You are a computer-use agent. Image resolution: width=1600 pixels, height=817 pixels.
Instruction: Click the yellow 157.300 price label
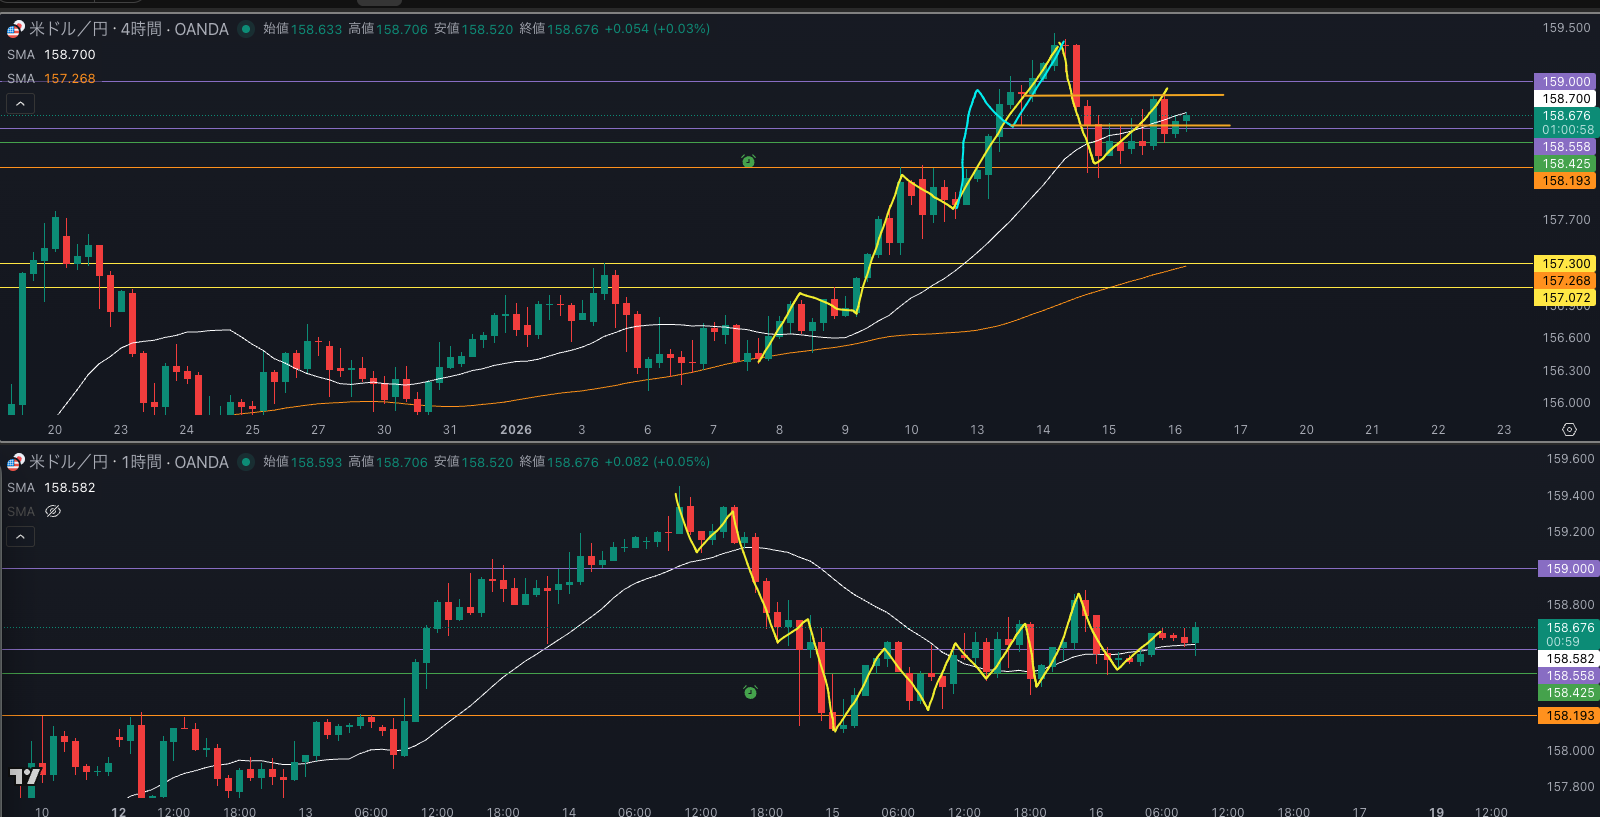click(1565, 264)
